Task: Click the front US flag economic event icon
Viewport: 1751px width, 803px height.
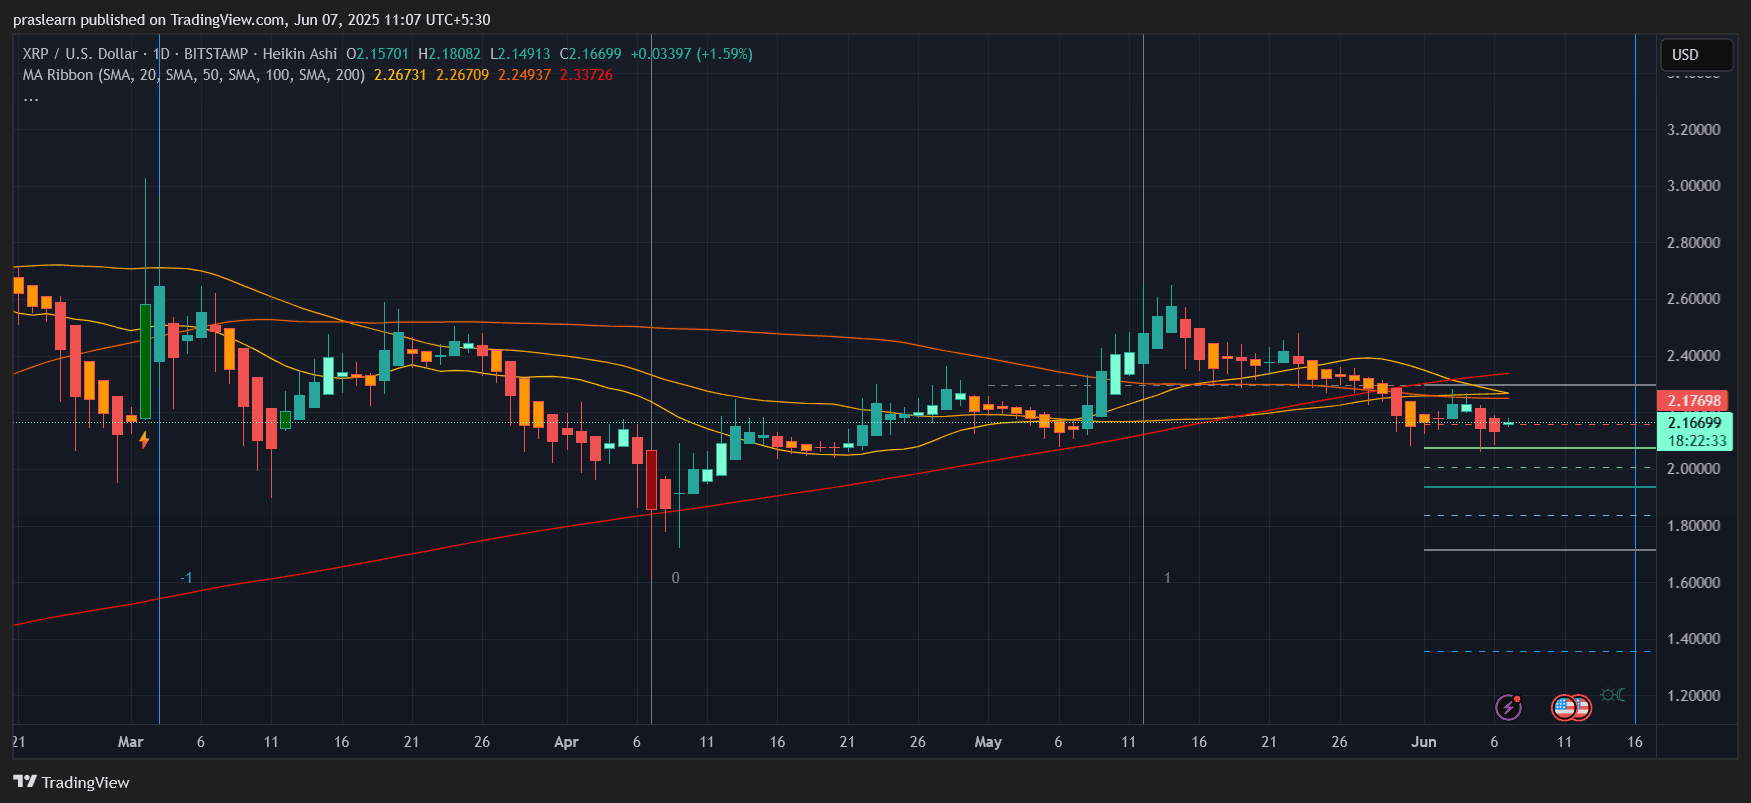Action: pyautogui.click(x=1565, y=708)
